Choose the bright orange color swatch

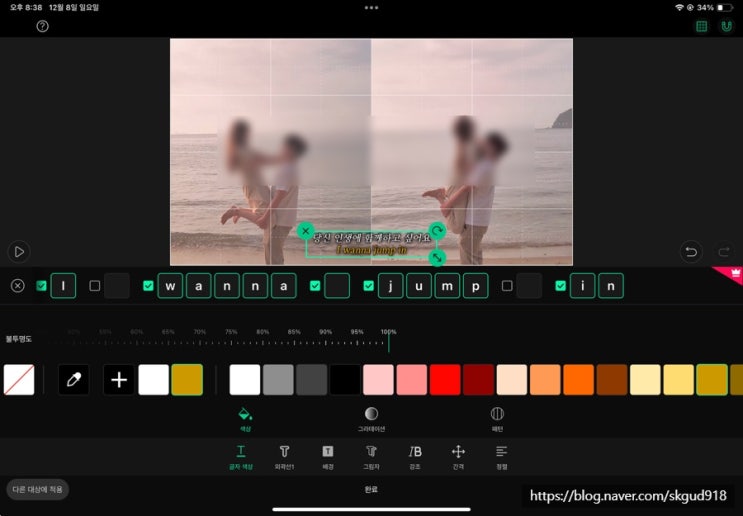579,380
